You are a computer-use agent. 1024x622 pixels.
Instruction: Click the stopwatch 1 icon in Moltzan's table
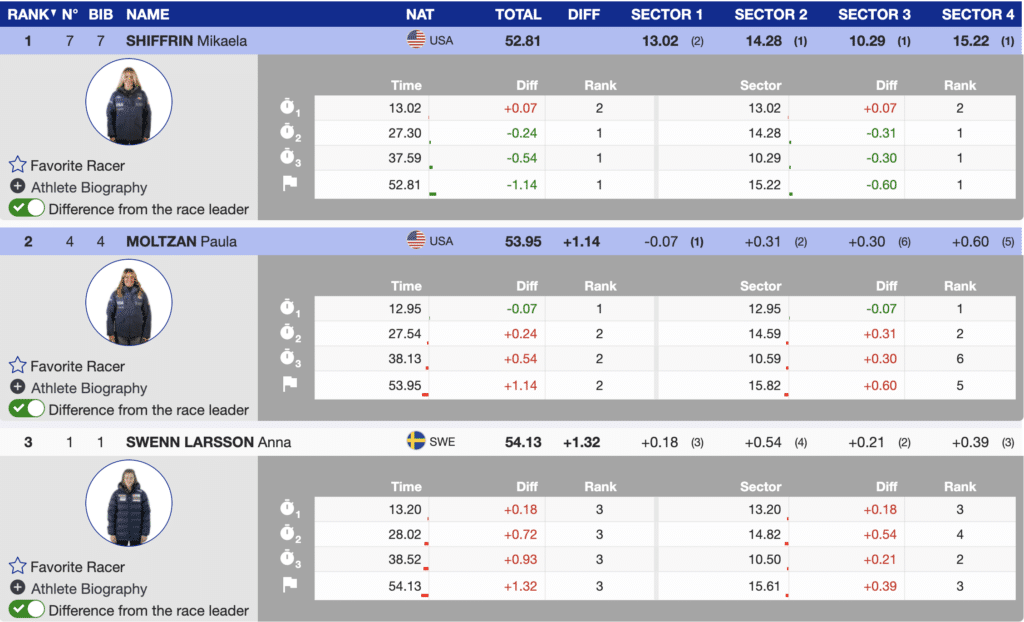[x=290, y=309]
